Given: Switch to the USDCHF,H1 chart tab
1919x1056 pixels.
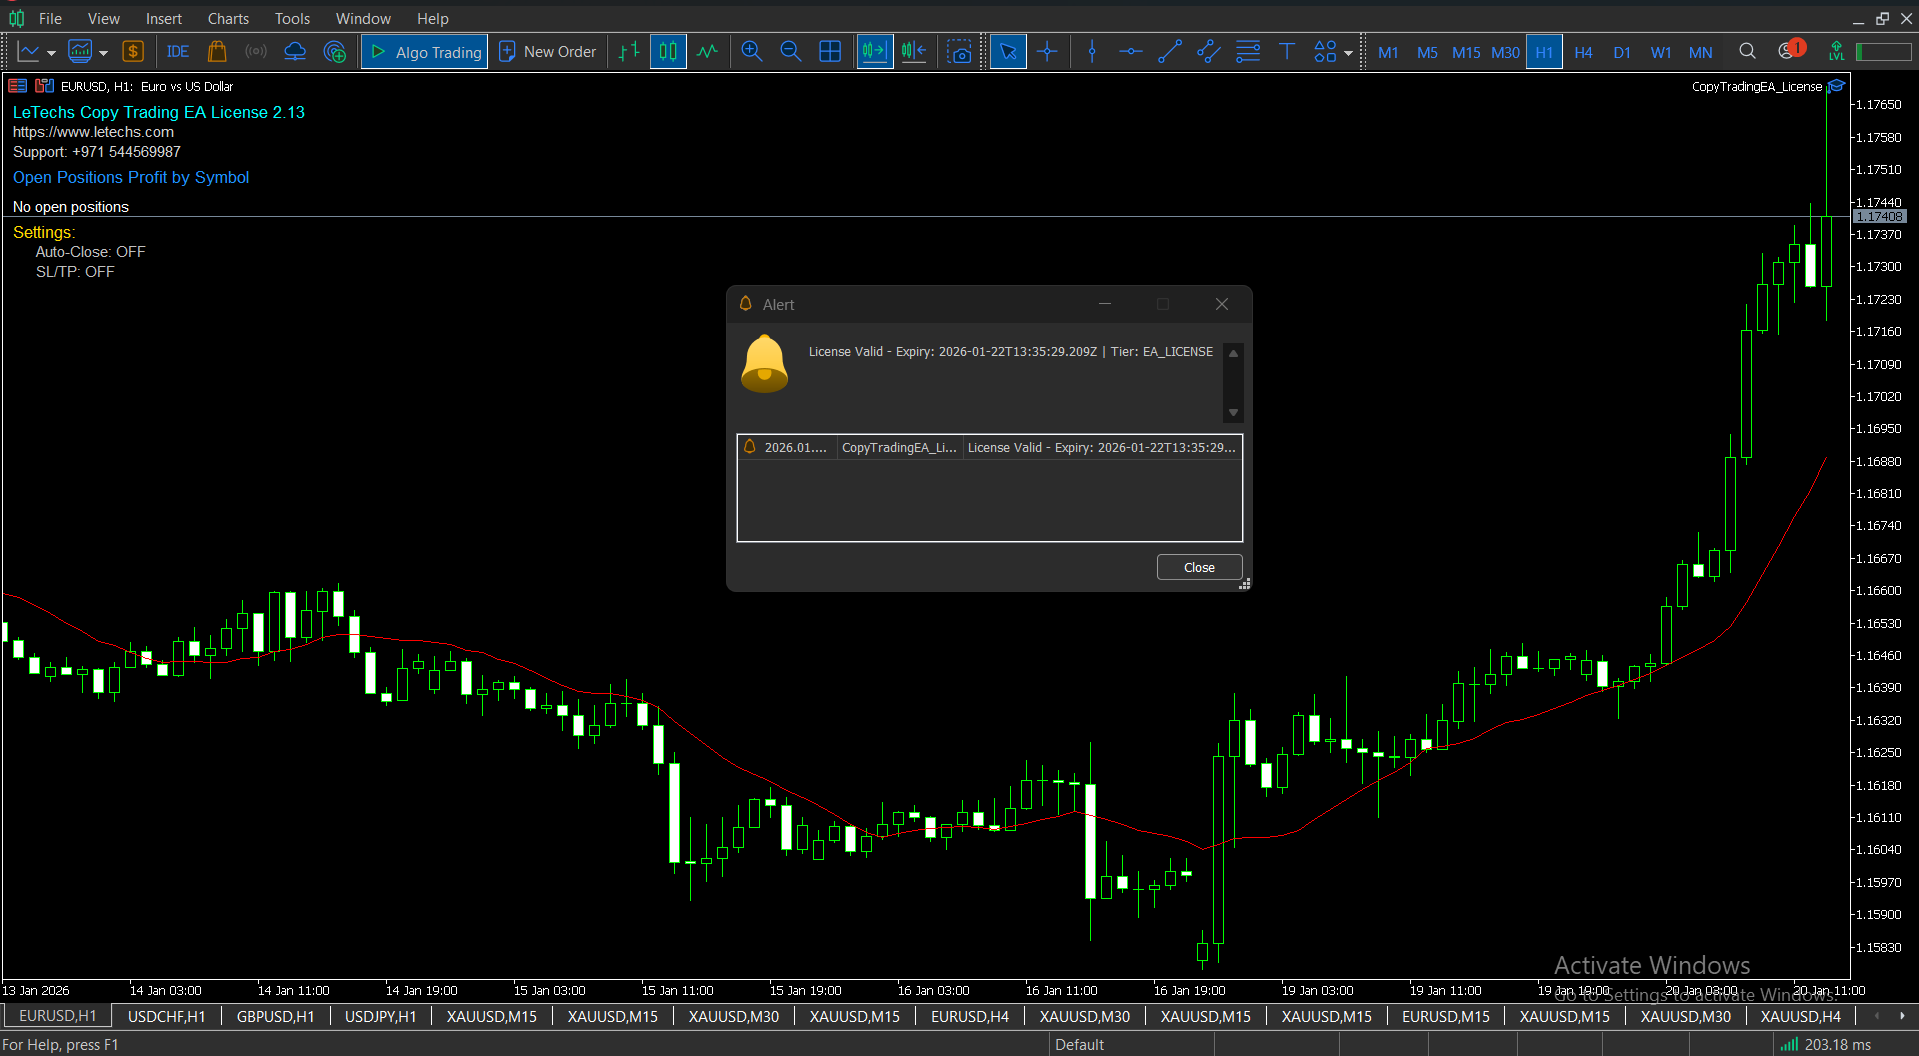Looking at the screenshot, I should tap(166, 1016).
